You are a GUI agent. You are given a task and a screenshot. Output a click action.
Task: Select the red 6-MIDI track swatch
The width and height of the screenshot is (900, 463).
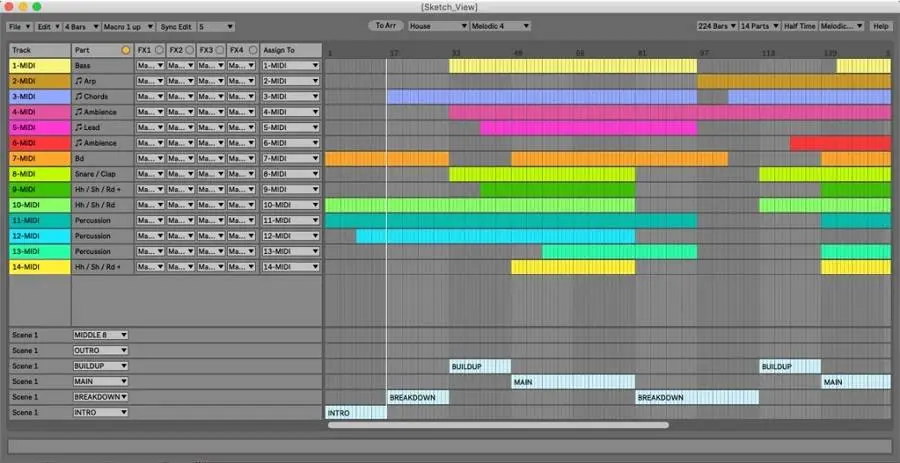coord(40,143)
